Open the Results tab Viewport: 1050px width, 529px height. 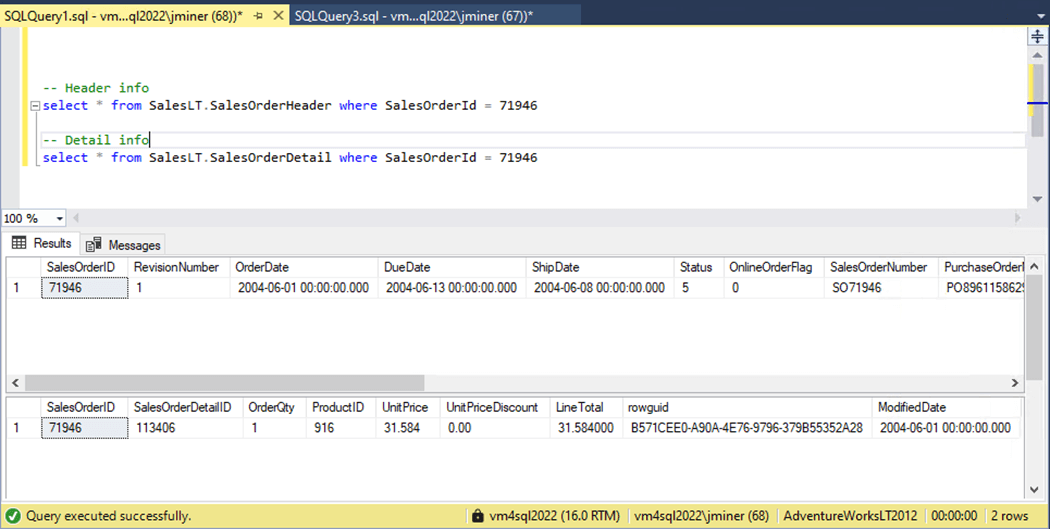pos(42,244)
